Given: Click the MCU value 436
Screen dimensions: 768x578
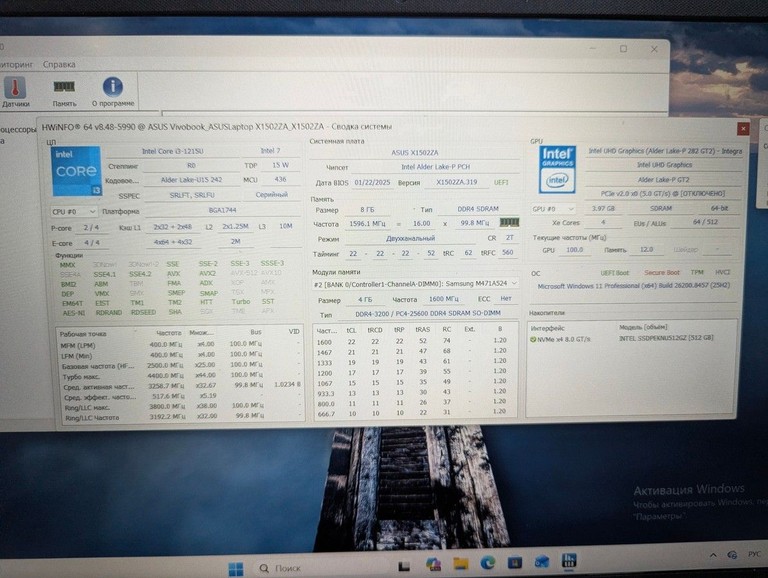Looking at the screenshot, I should (x=280, y=179).
